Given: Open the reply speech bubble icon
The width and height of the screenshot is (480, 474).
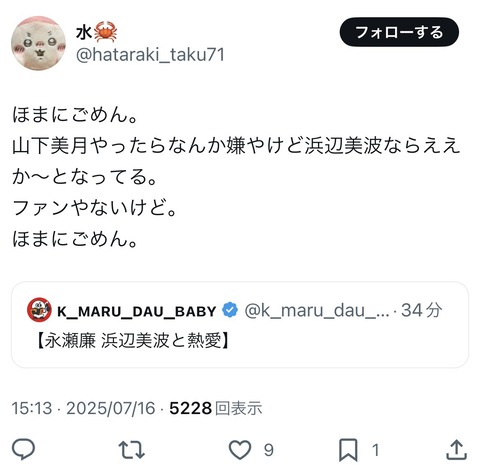Looking at the screenshot, I should [x=23, y=449].
